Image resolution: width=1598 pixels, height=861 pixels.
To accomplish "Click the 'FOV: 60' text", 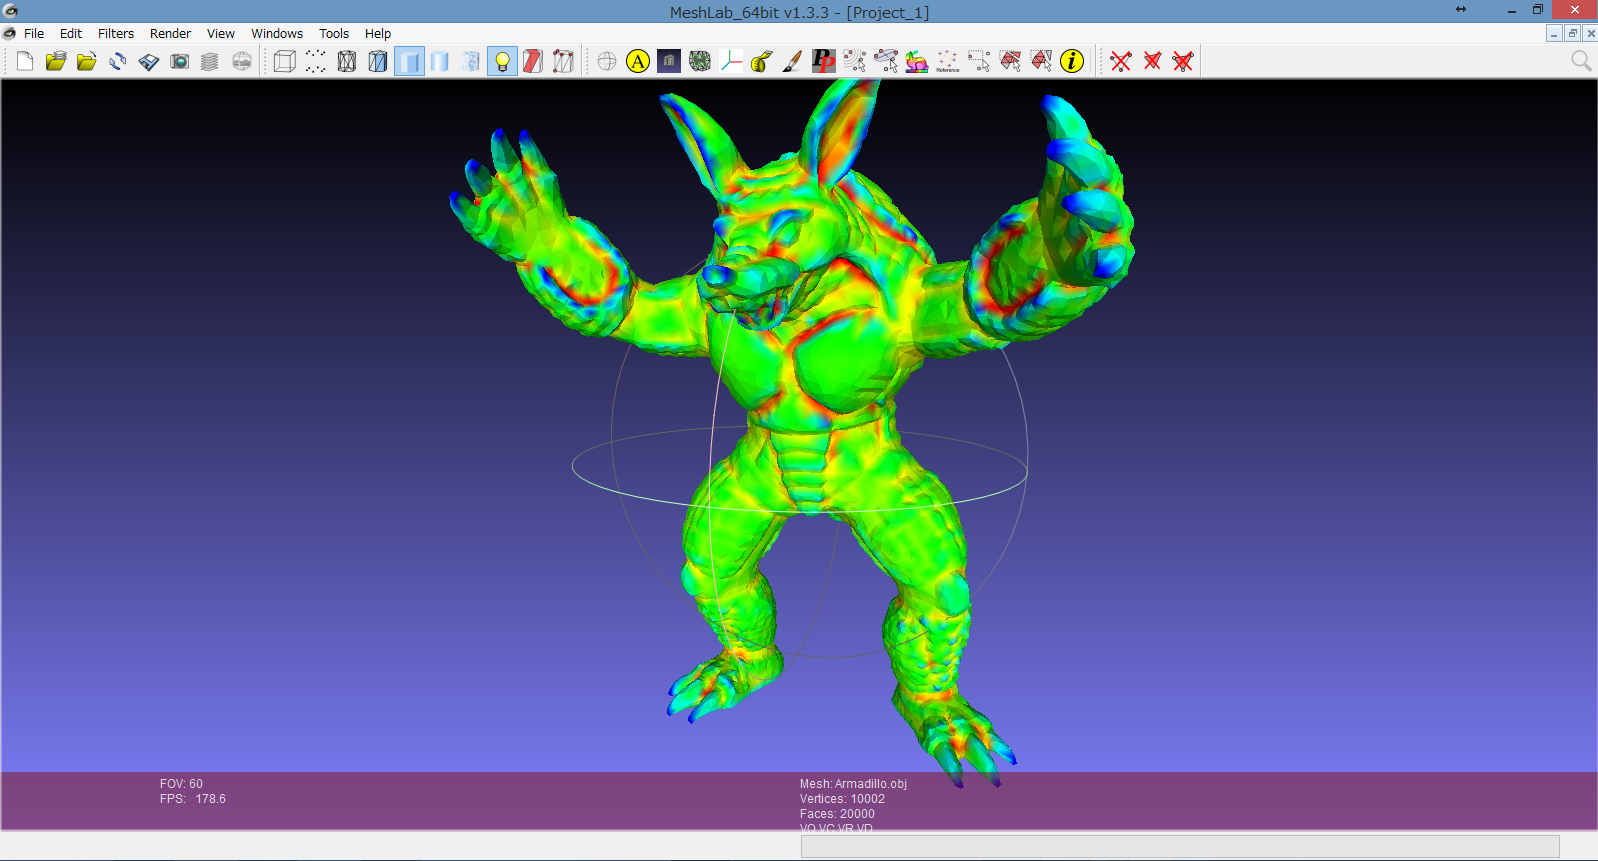I will pos(181,784).
